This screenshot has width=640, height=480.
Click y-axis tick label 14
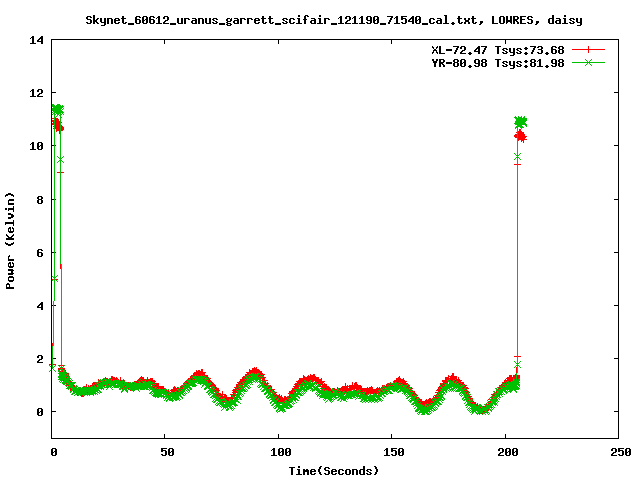click(36, 40)
